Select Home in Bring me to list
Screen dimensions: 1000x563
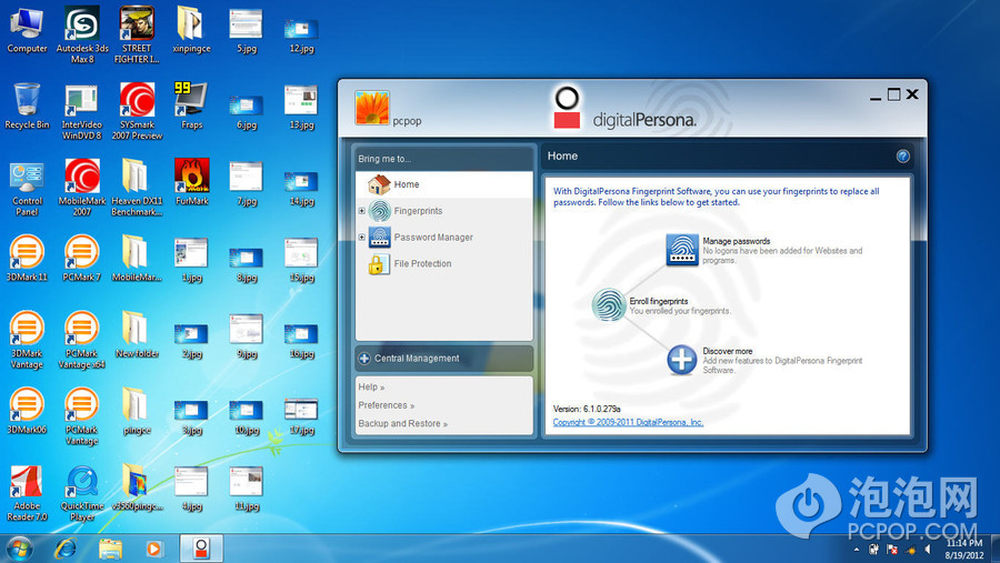(x=444, y=184)
